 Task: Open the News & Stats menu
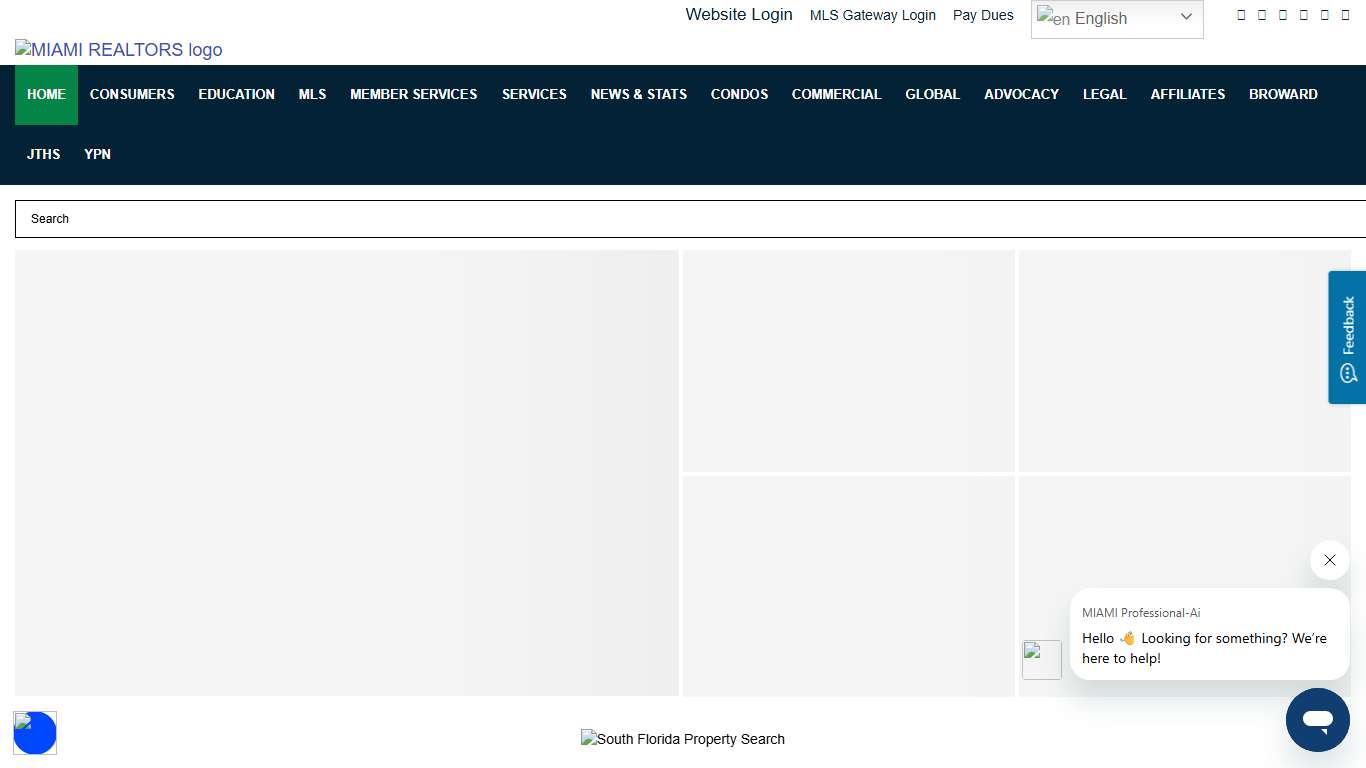pos(638,94)
